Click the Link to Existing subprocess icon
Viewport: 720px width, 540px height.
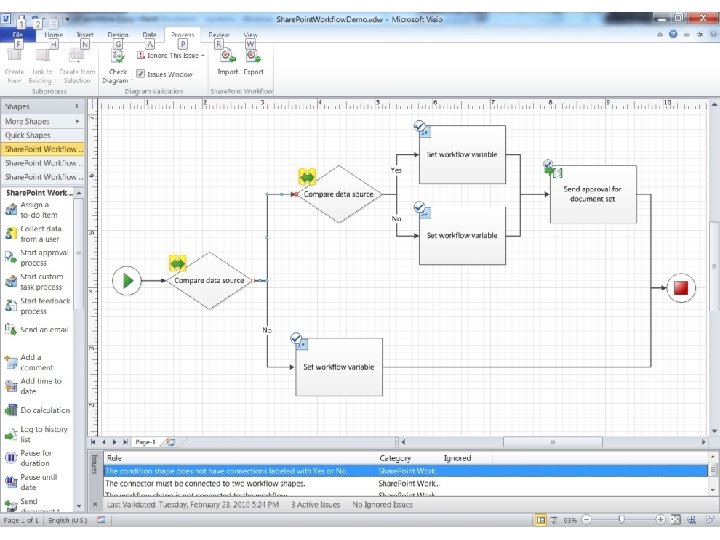pos(42,56)
